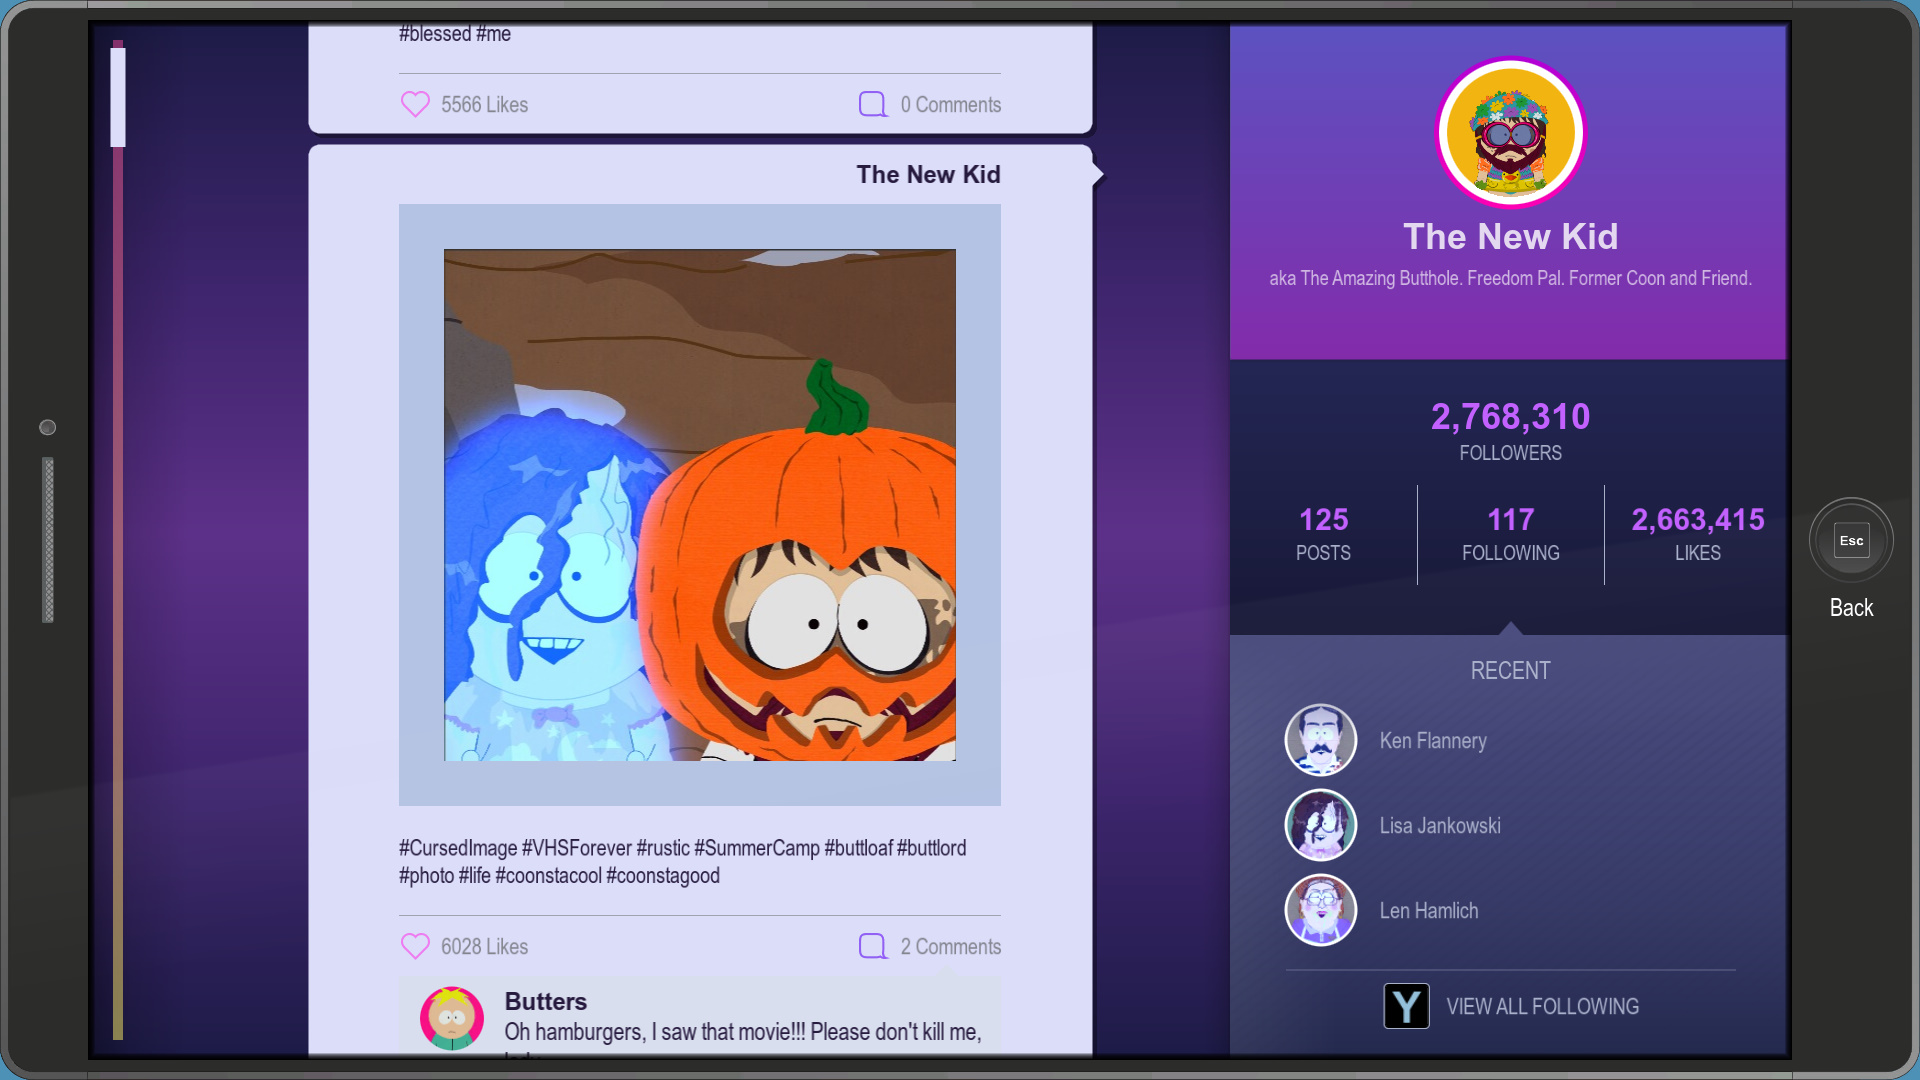Screen dimensions: 1920x1080
Task: Click the 2,768,310 followers count
Action: pyautogui.click(x=1510, y=417)
